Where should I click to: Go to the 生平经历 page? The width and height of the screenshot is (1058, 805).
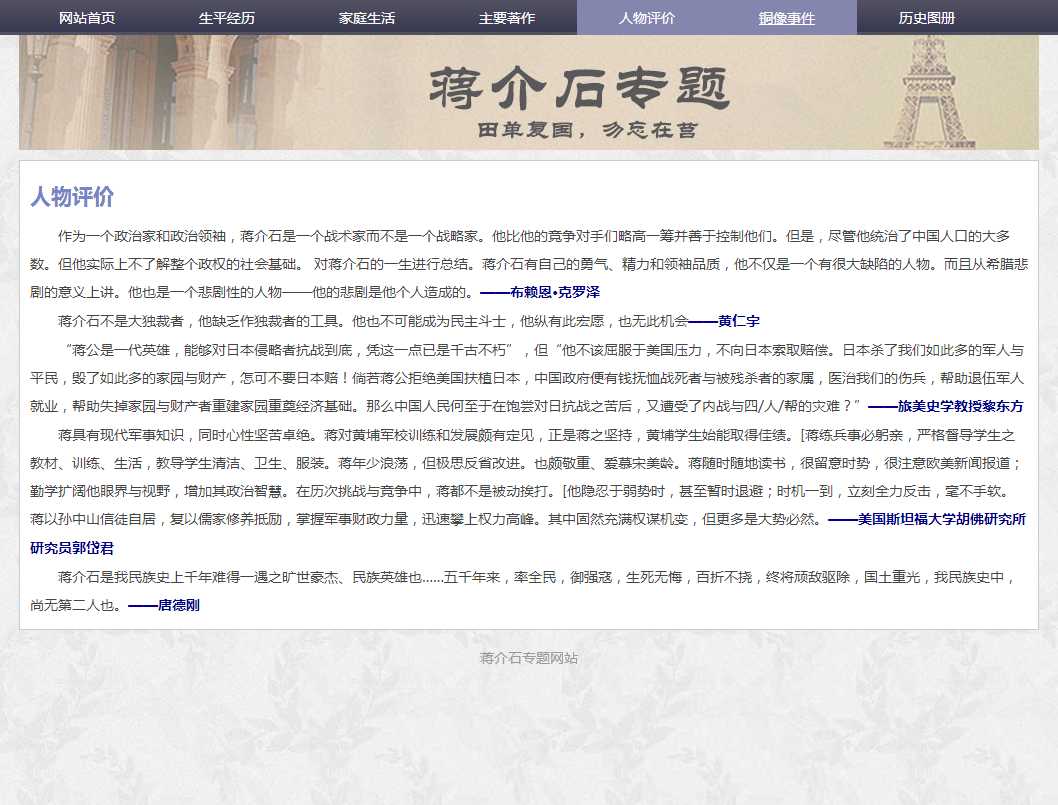coord(227,18)
